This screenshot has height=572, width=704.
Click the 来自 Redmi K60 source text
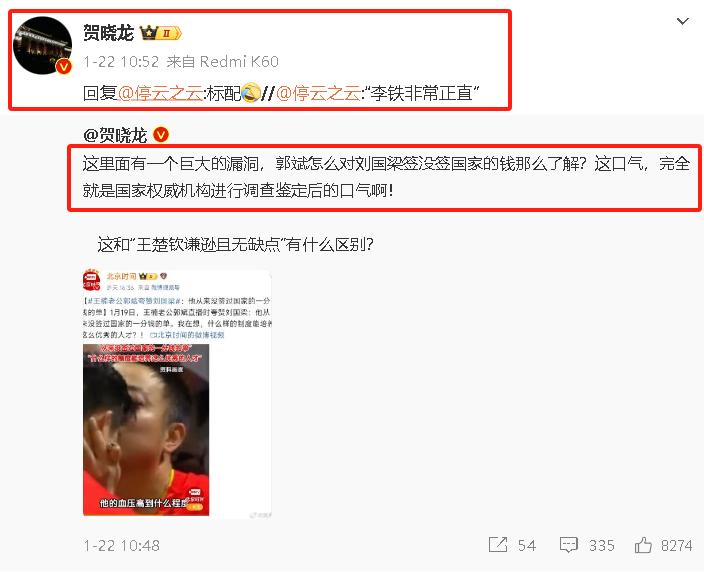tap(223, 62)
